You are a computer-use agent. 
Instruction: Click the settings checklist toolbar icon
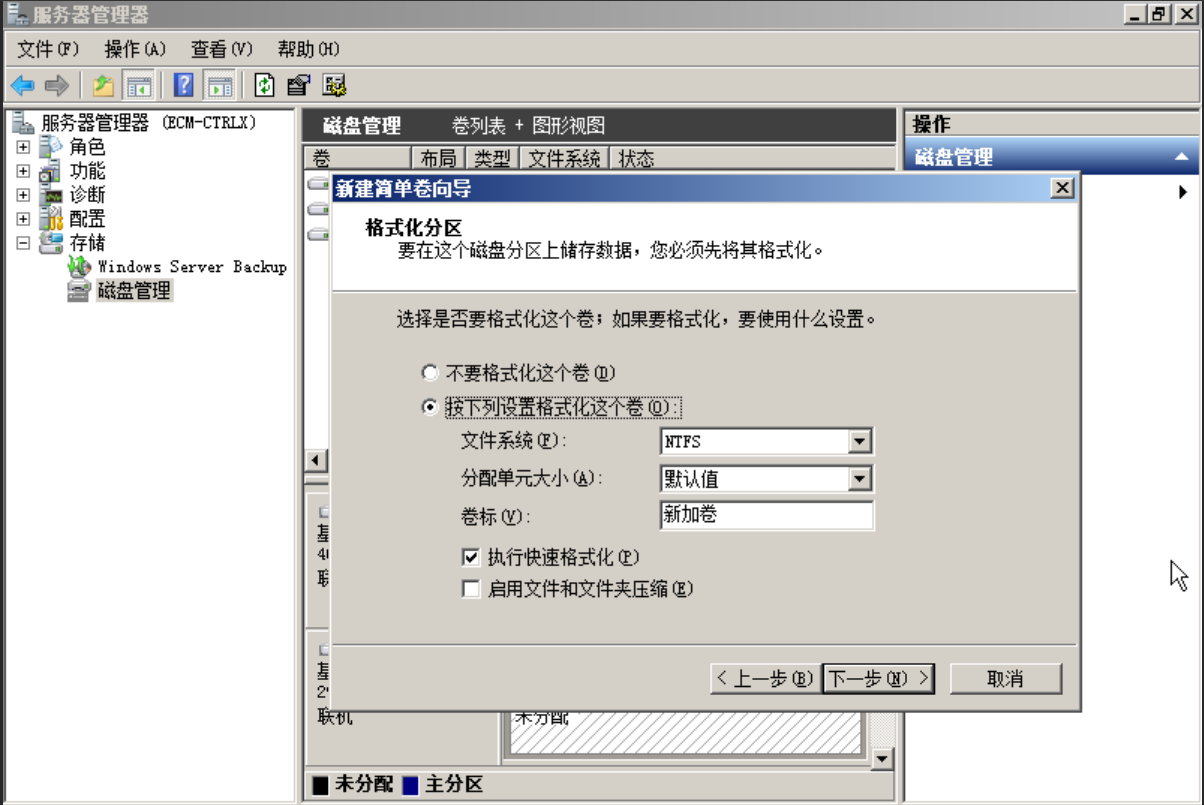(x=334, y=86)
